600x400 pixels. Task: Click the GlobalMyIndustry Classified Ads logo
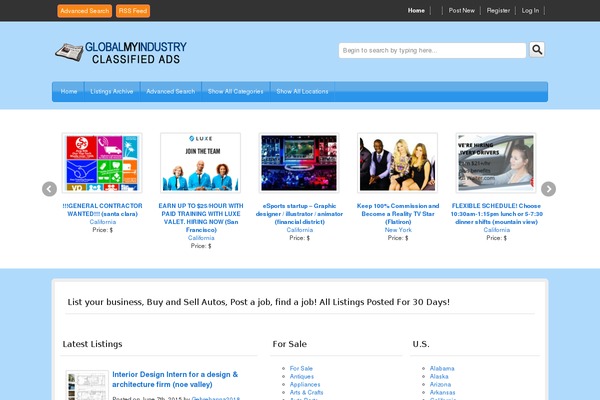tap(121, 52)
